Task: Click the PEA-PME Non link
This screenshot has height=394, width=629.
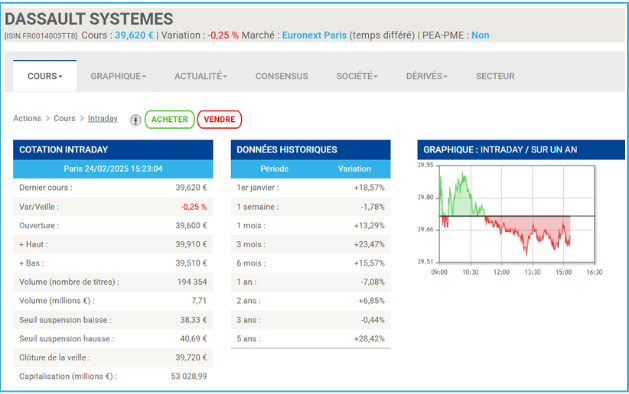Action: (480, 35)
